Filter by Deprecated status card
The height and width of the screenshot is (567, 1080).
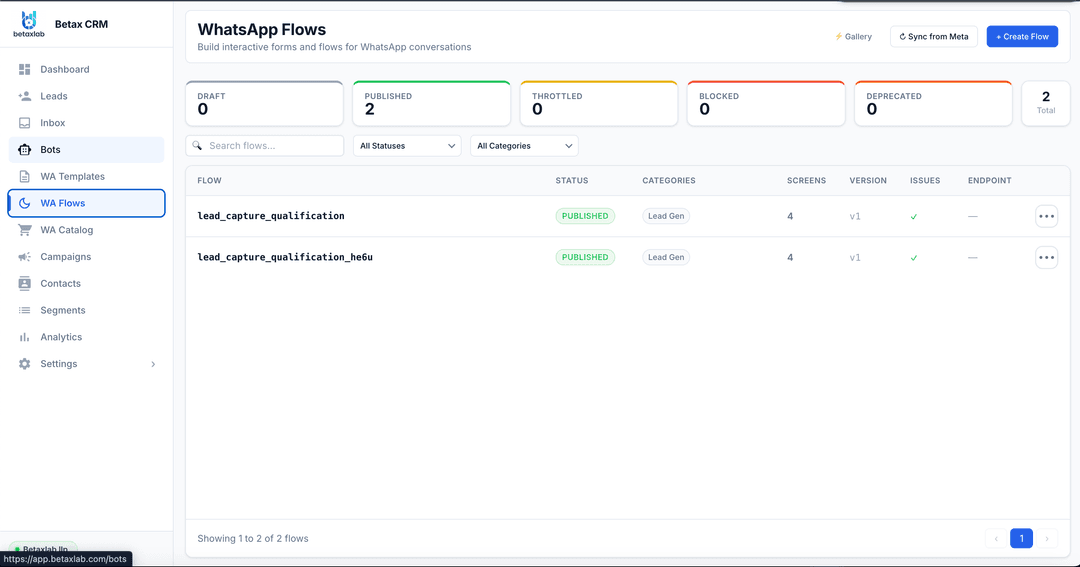[934, 103]
